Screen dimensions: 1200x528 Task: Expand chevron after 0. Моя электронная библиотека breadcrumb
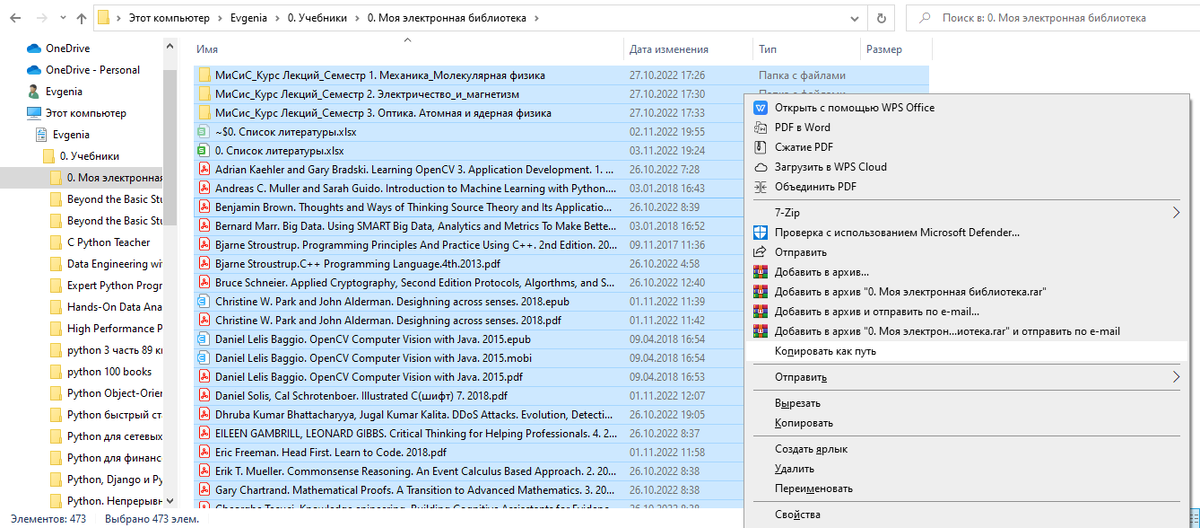(x=536, y=18)
